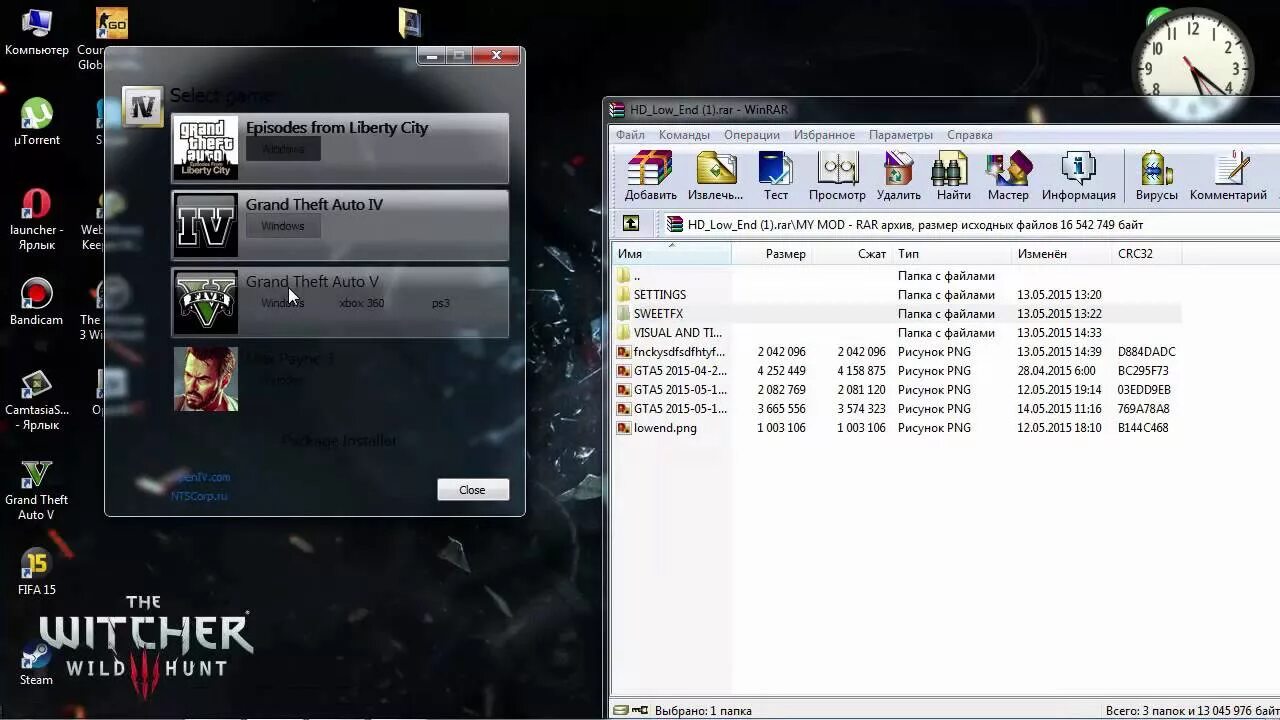The height and width of the screenshot is (720, 1280).
Task: Click the Извлечь (Extract) toolbar icon
Action: (x=715, y=175)
